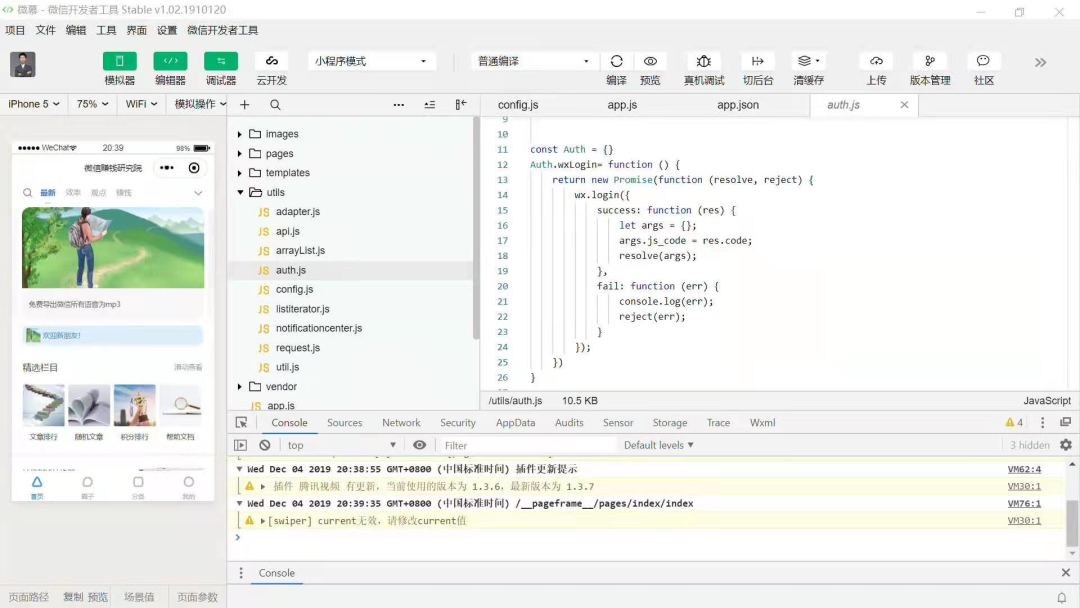Switch to the config.js editor tab

[x=518, y=105]
